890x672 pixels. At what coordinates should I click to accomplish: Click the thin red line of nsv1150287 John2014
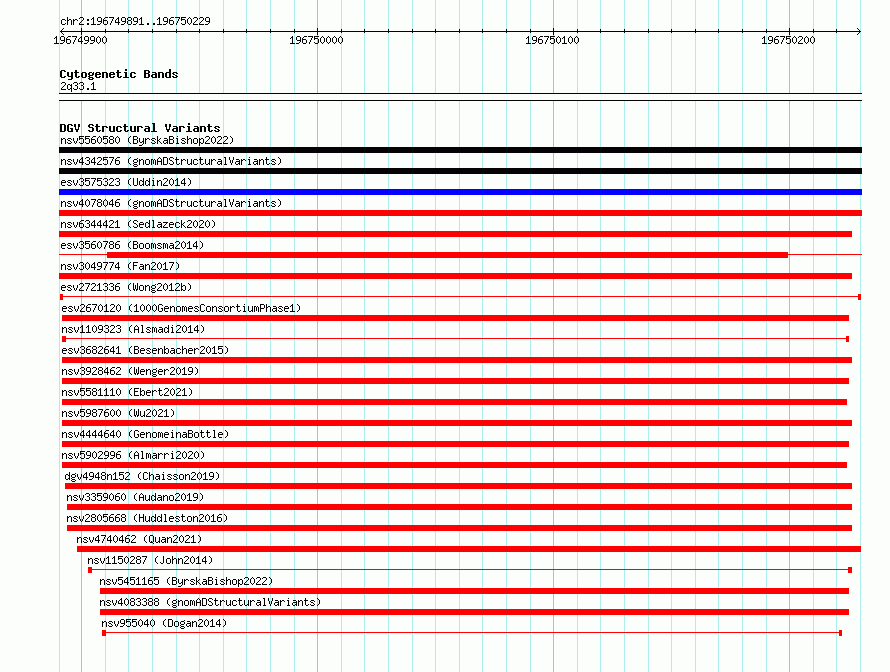coord(470,570)
